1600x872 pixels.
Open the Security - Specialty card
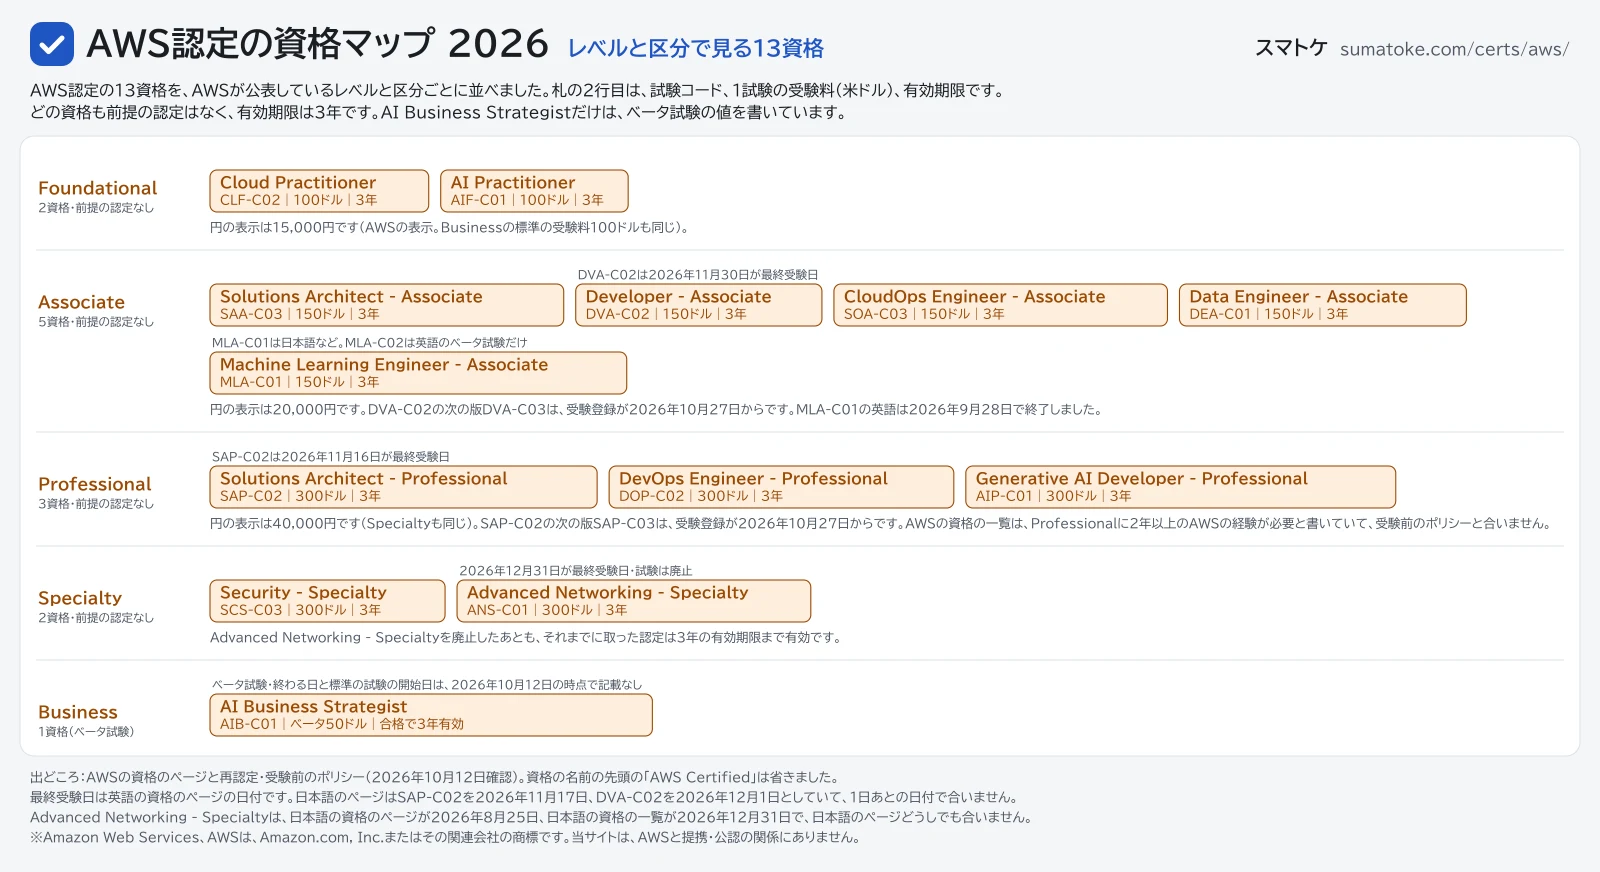tap(327, 601)
